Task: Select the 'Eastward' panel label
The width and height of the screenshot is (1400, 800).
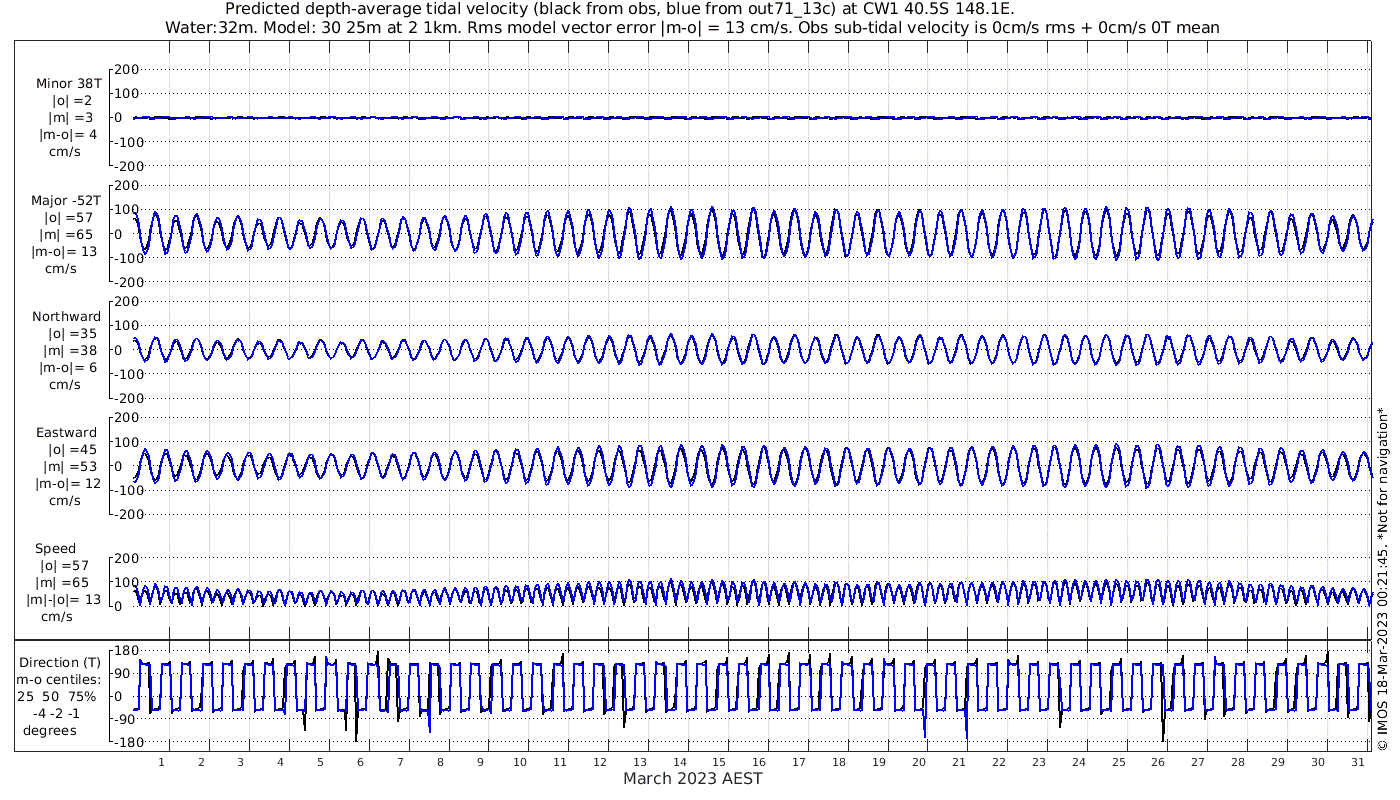Action: [x=66, y=433]
